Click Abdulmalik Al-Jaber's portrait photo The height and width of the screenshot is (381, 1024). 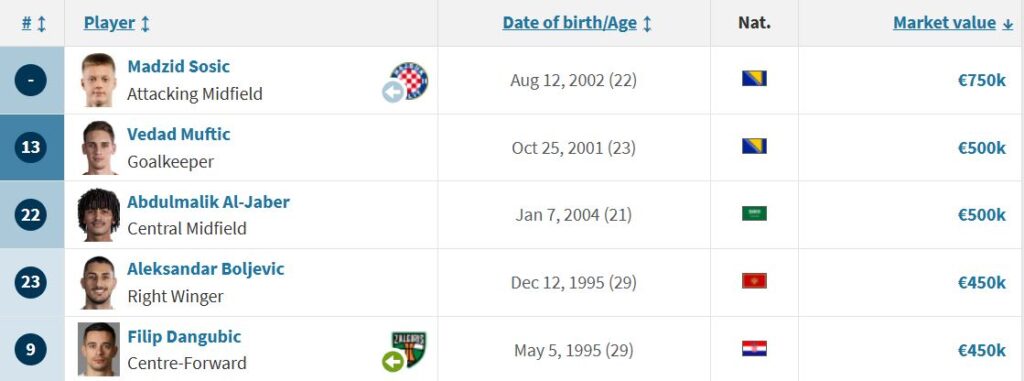99,215
